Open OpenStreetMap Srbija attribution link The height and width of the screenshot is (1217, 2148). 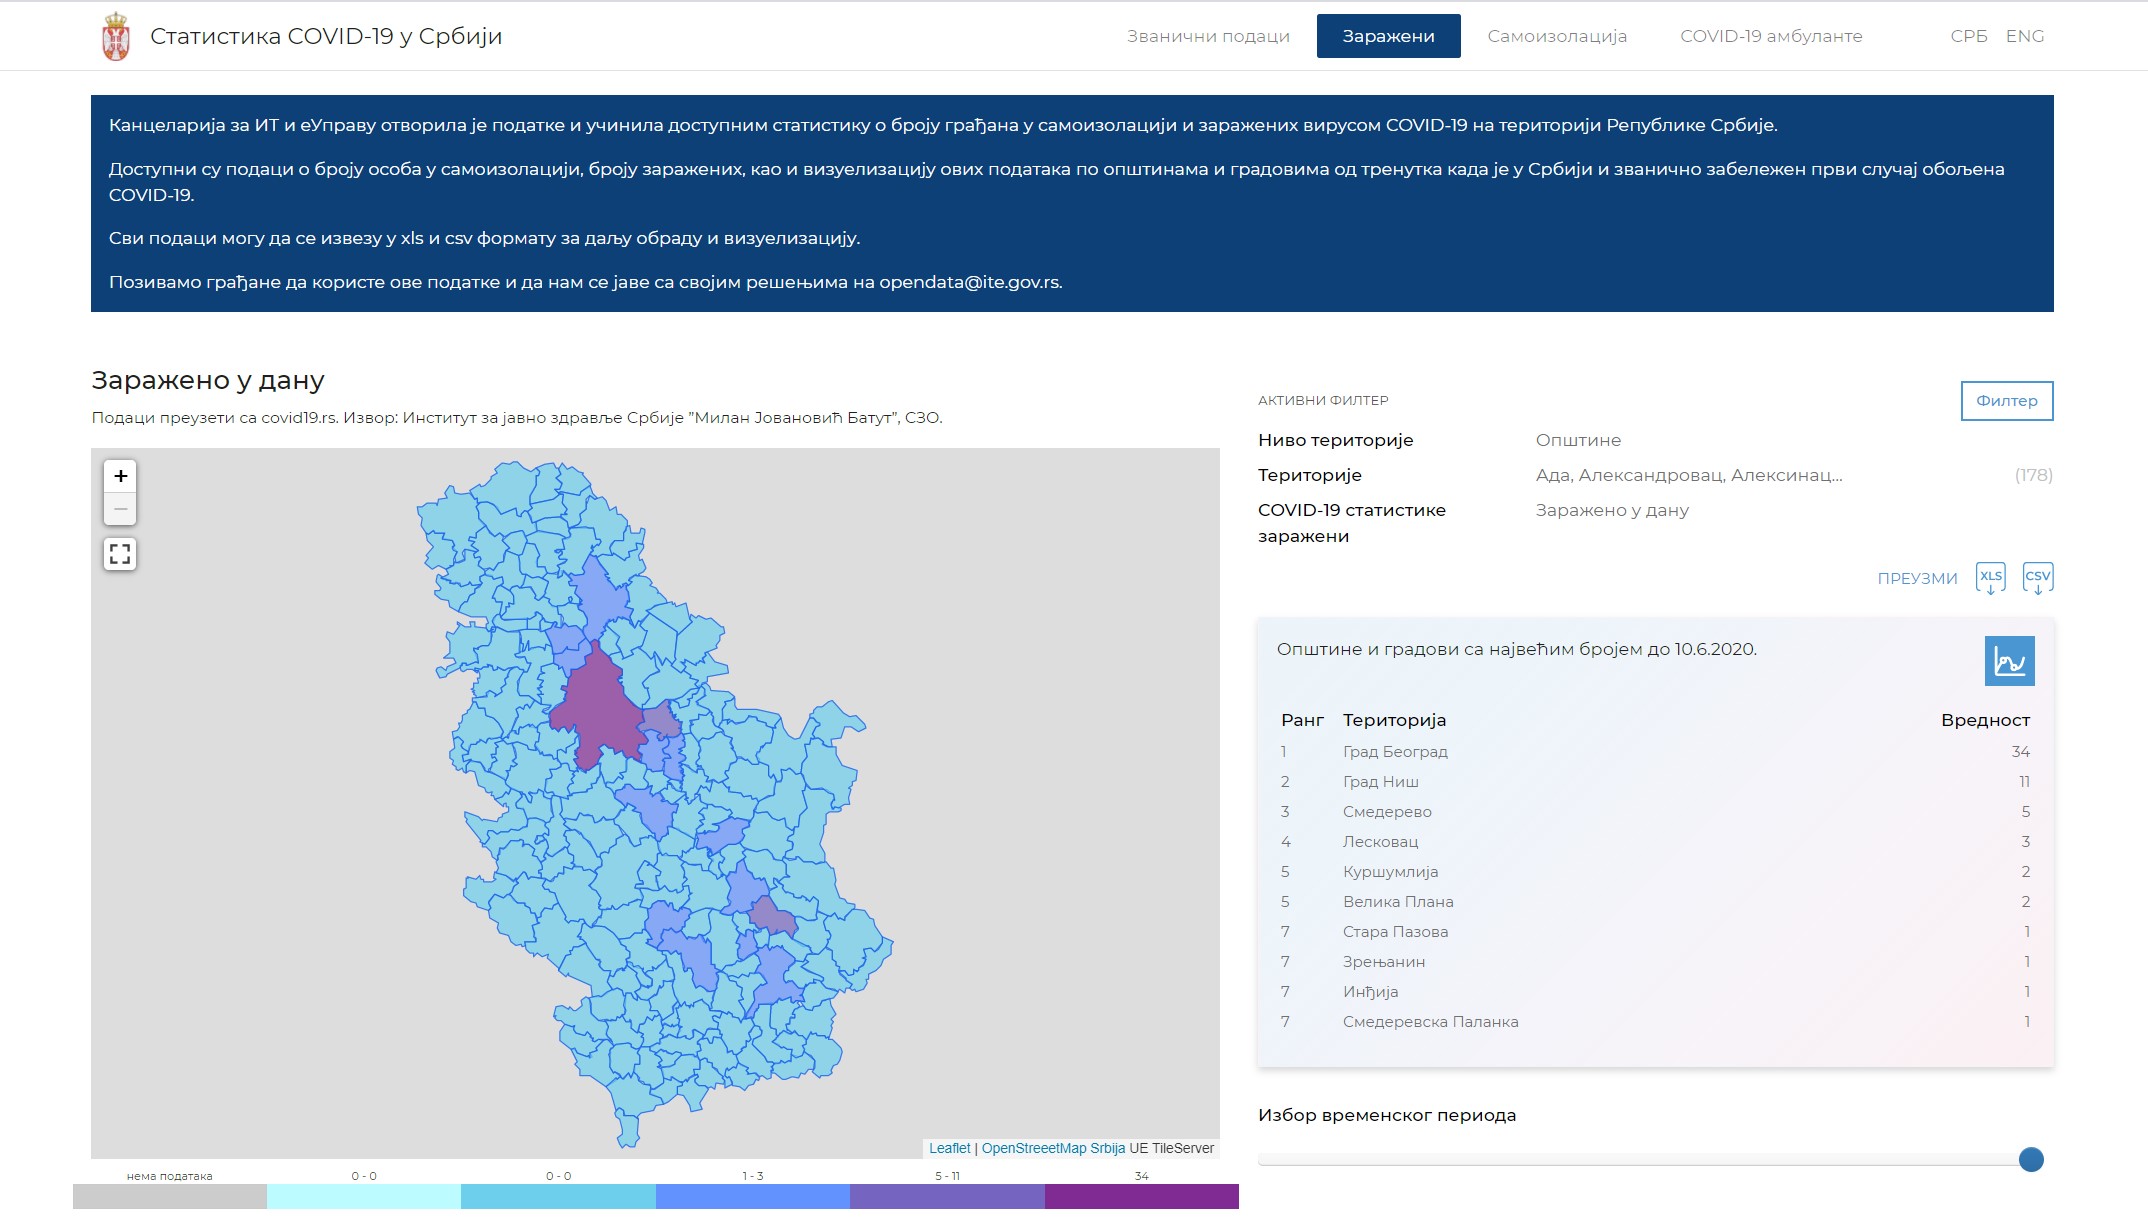[1053, 1148]
